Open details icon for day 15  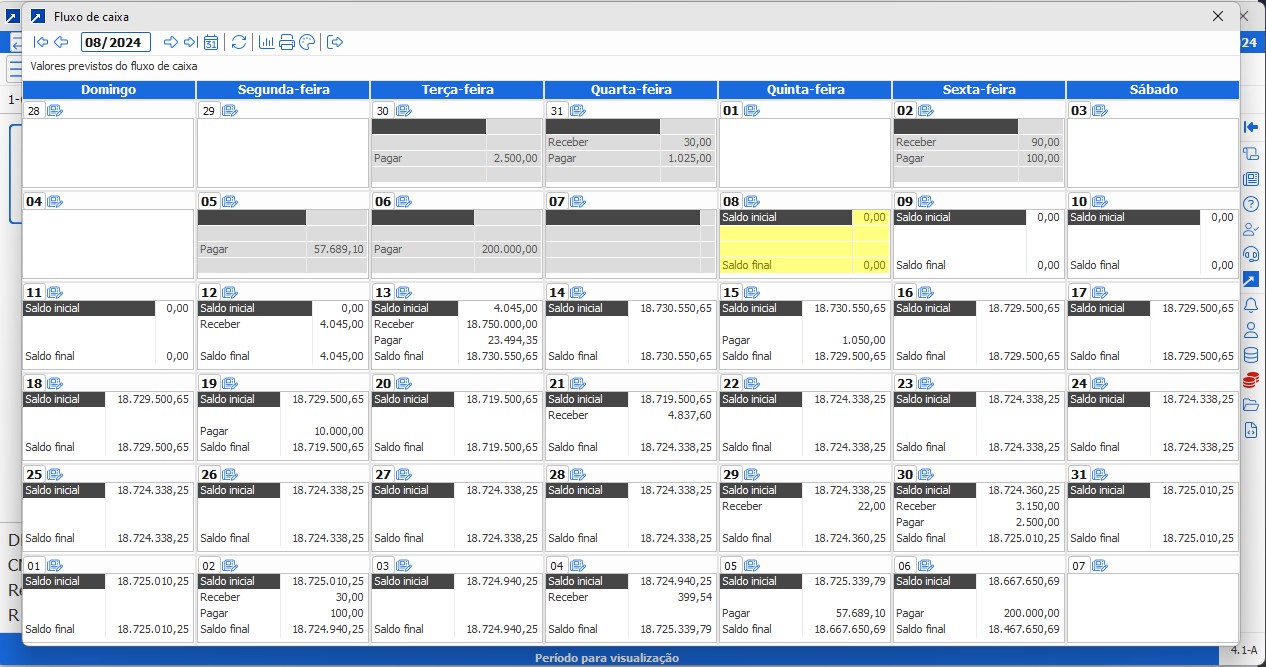click(752, 292)
